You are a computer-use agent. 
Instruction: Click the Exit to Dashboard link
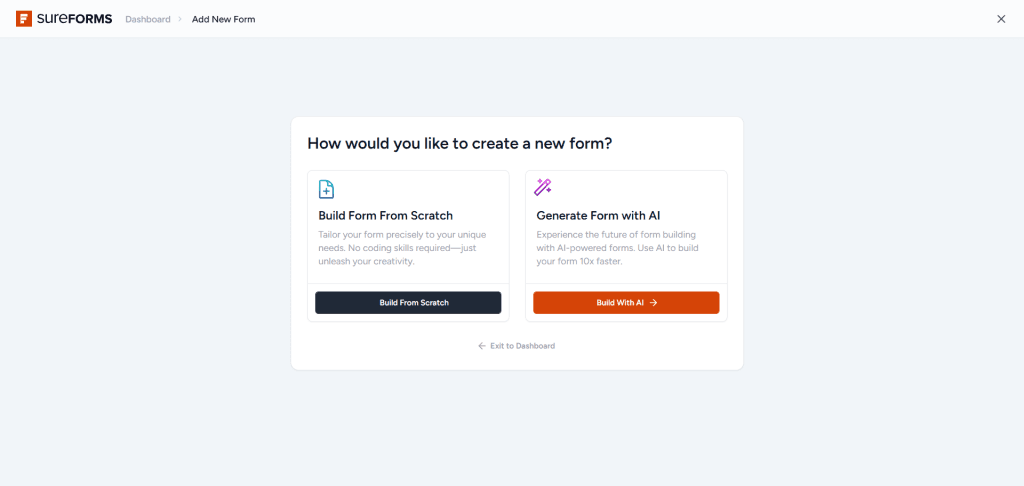click(x=522, y=346)
